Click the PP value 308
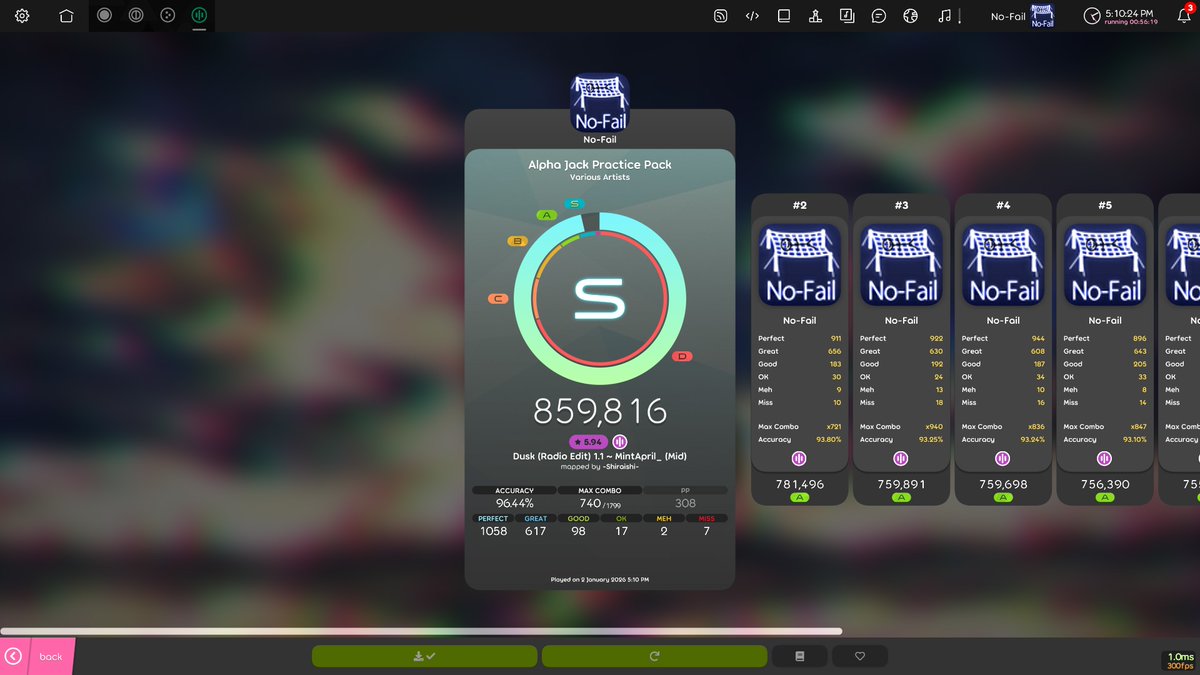1200x675 pixels. click(x=685, y=503)
